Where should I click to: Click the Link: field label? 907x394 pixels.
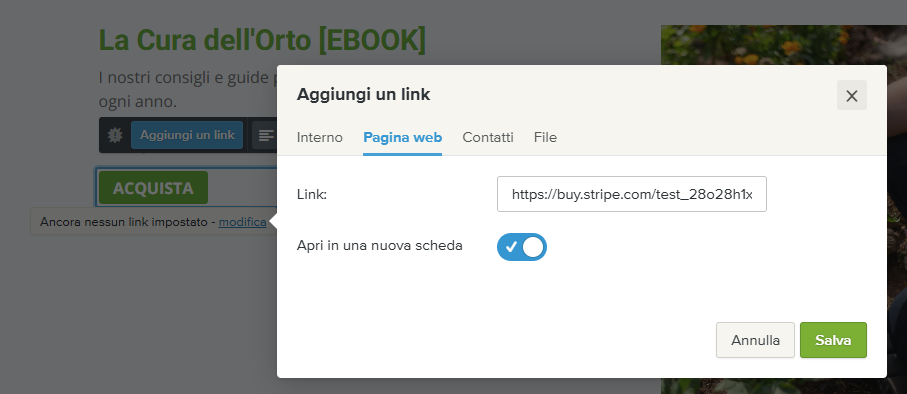tap(312, 195)
